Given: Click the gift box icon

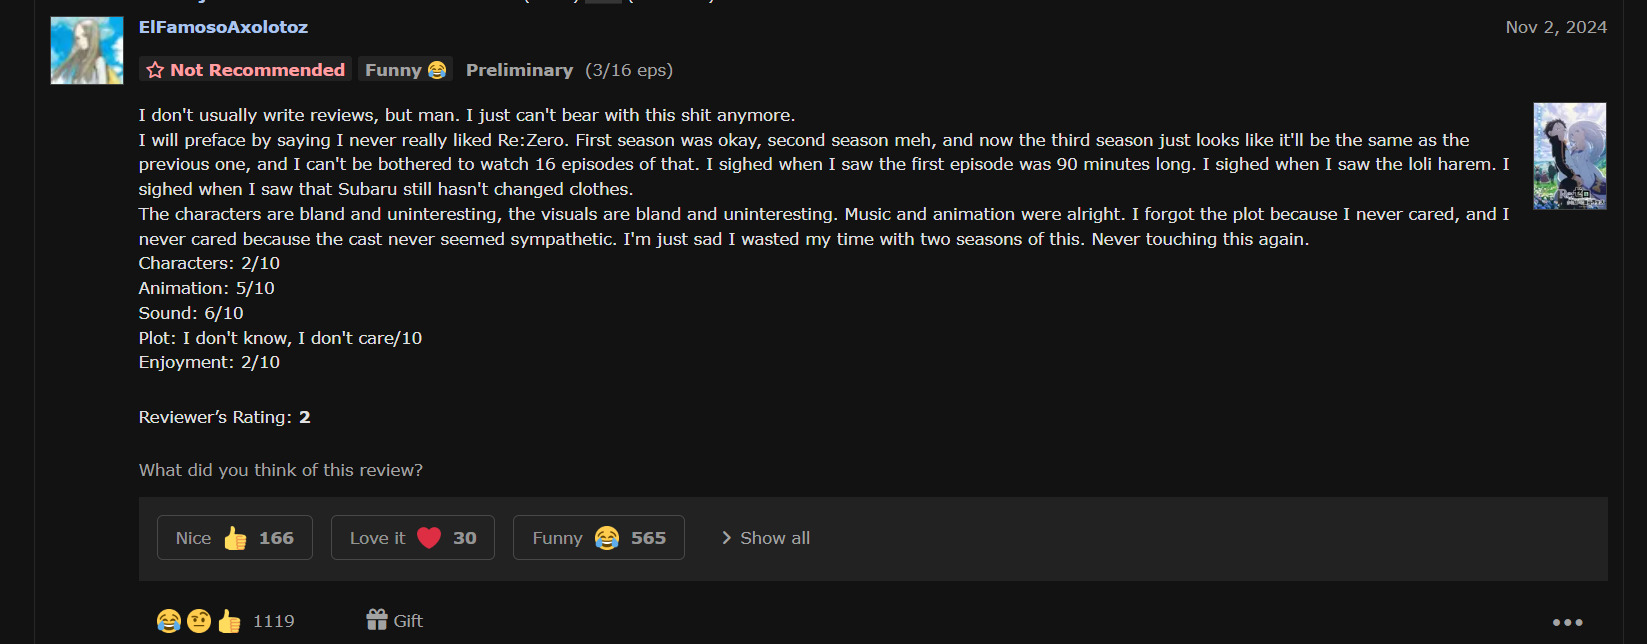Looking at the screenshot, I should coord(376,620).
